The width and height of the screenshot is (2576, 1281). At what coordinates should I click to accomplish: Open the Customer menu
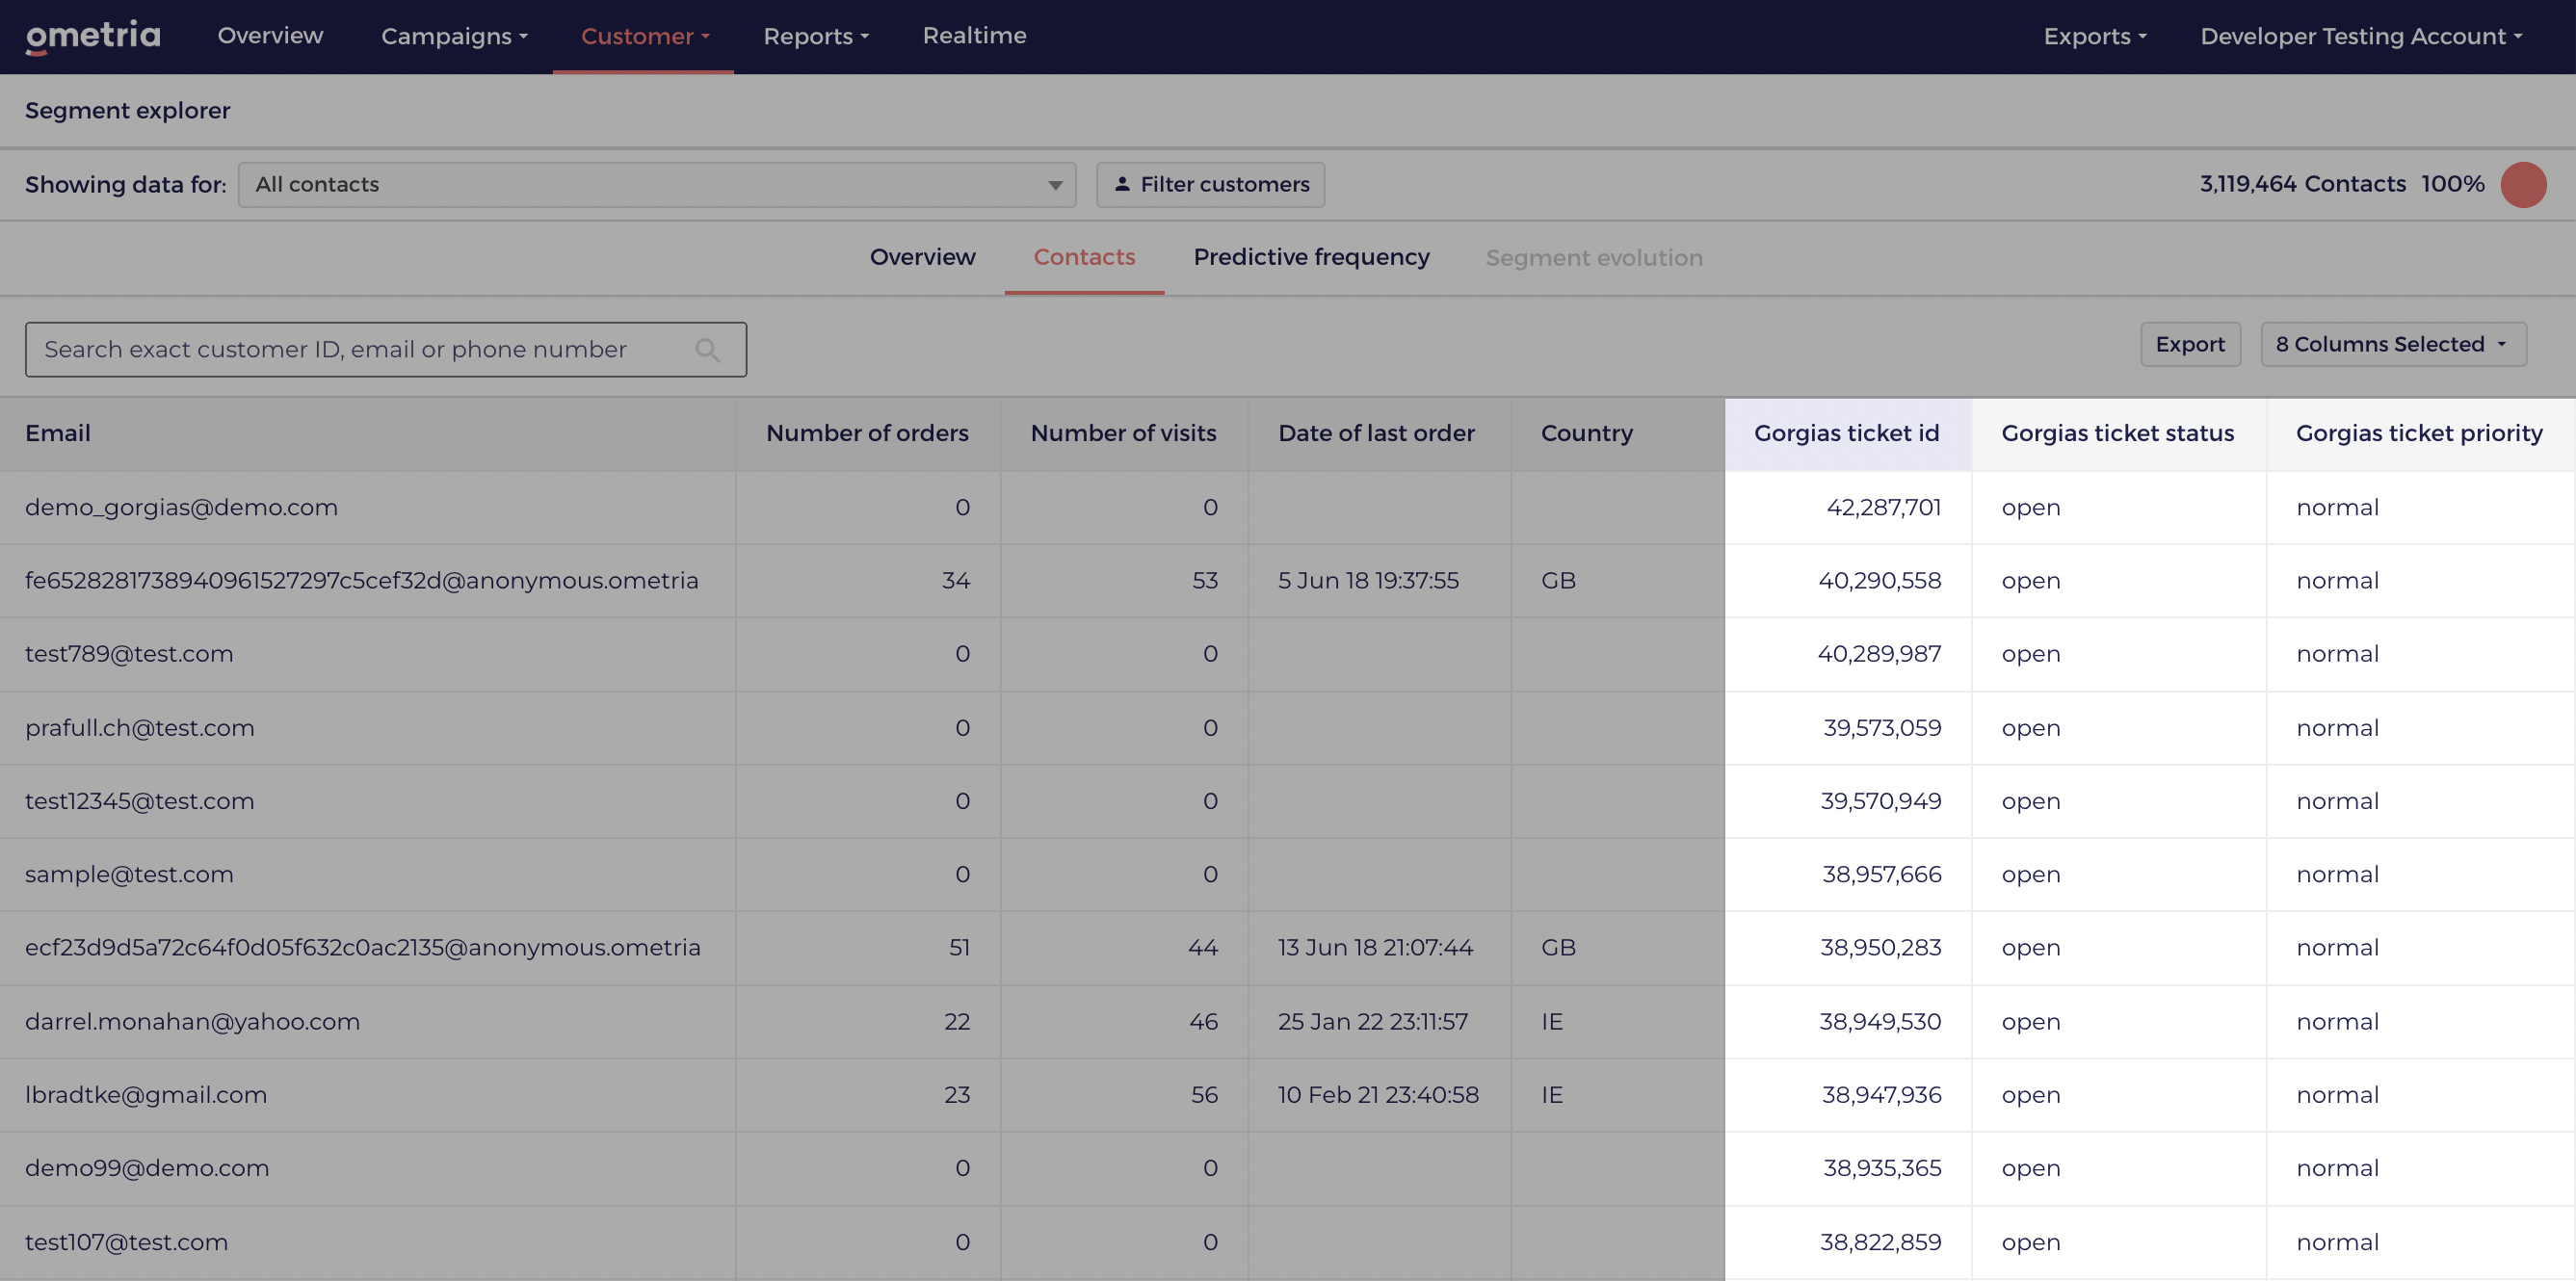pyautogui.click(x=645, y=36)
